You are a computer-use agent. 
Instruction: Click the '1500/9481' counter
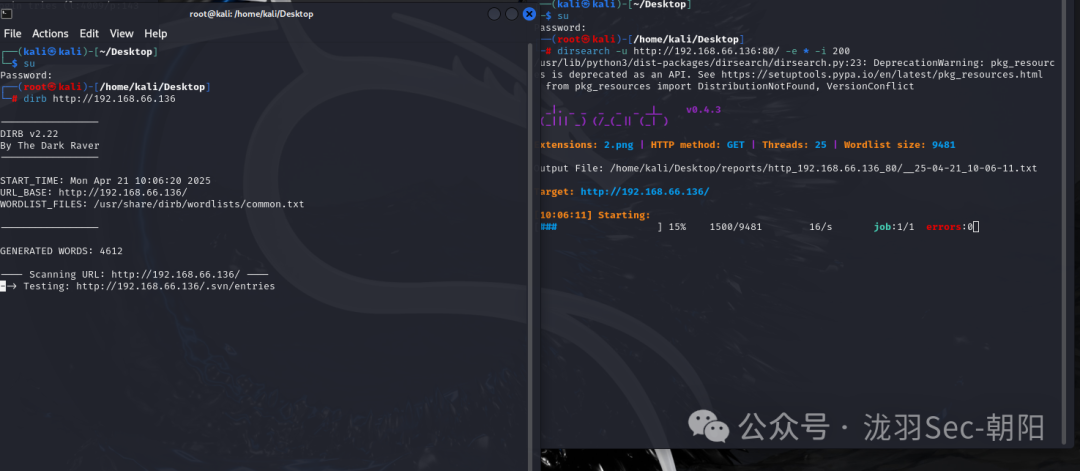pos(736,227)
